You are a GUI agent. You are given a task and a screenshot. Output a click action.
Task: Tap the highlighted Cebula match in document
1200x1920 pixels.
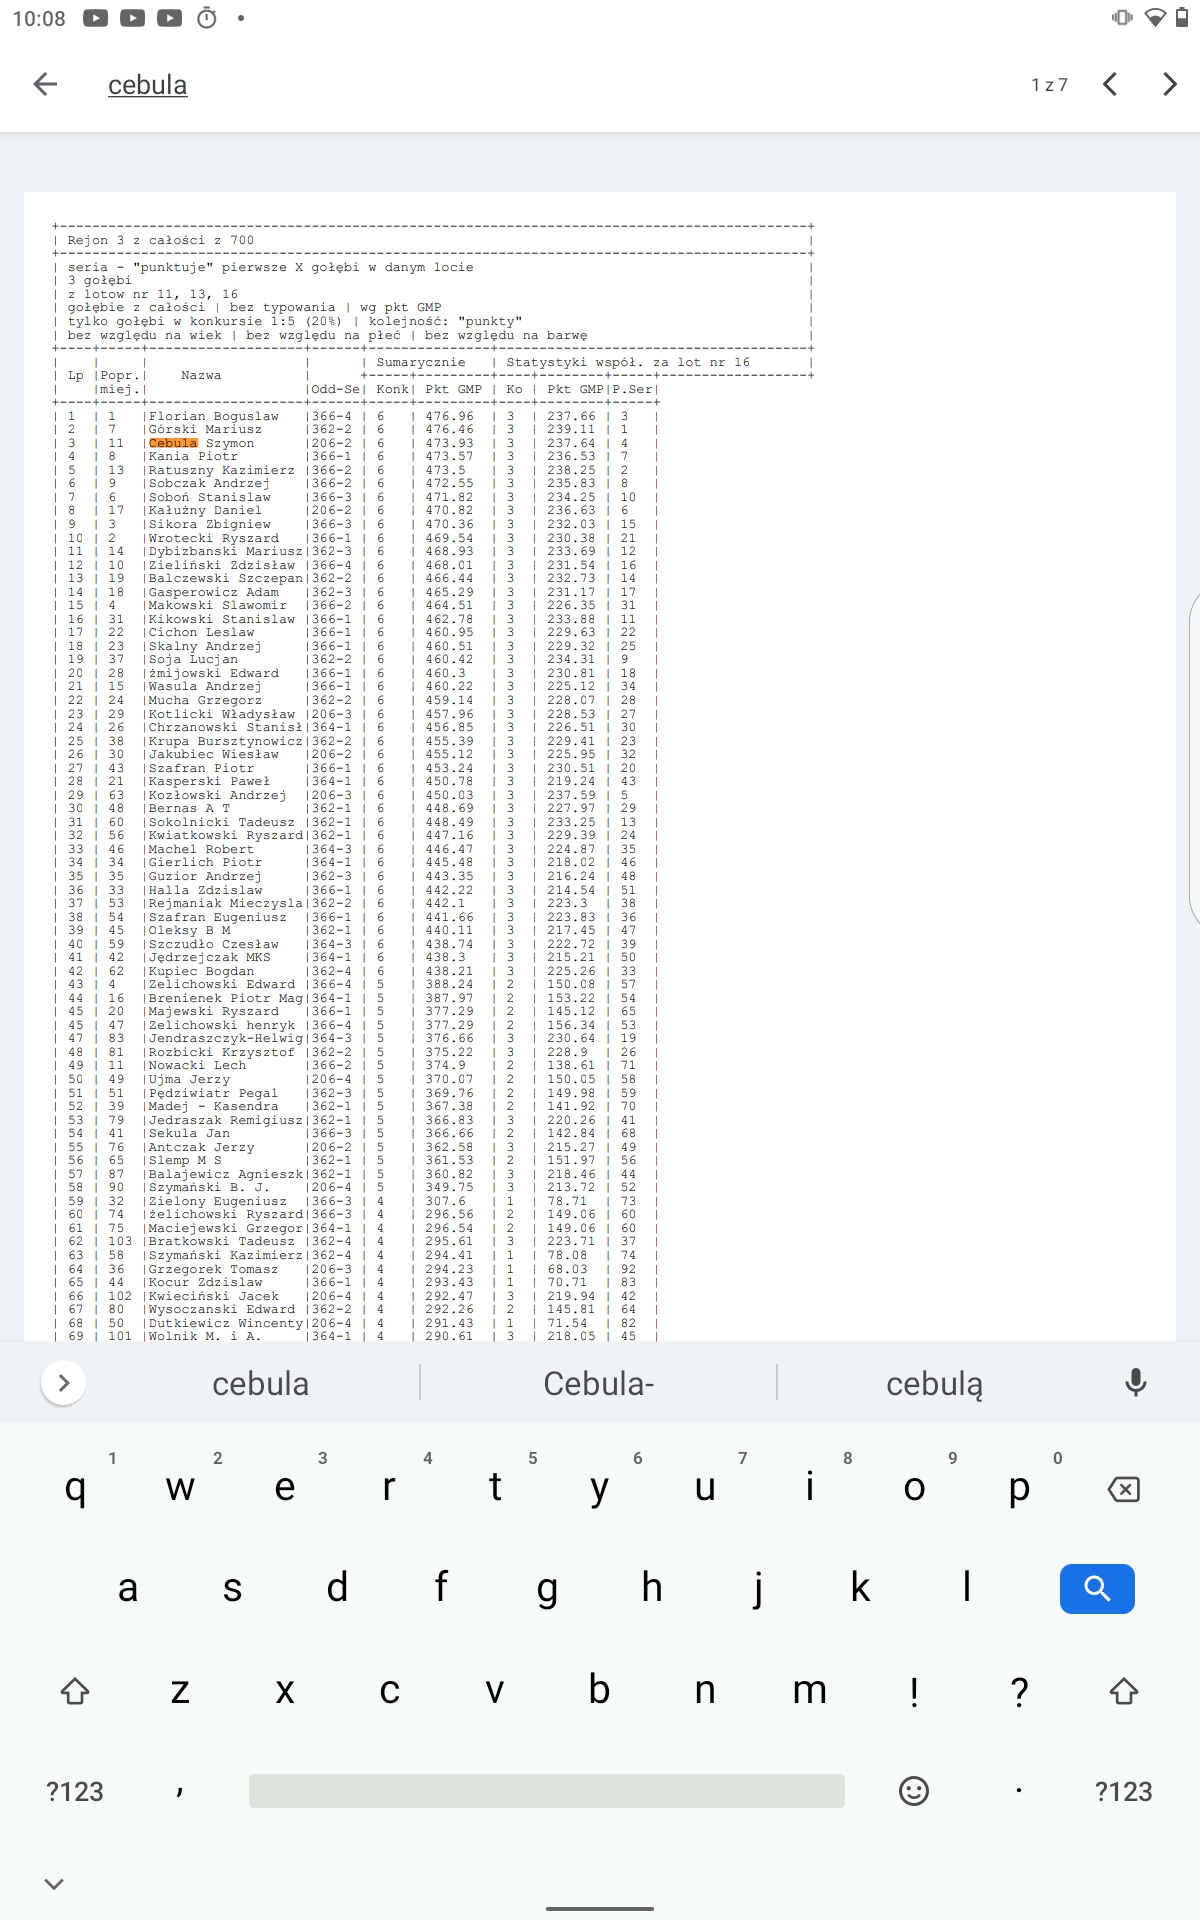(173, 443)
